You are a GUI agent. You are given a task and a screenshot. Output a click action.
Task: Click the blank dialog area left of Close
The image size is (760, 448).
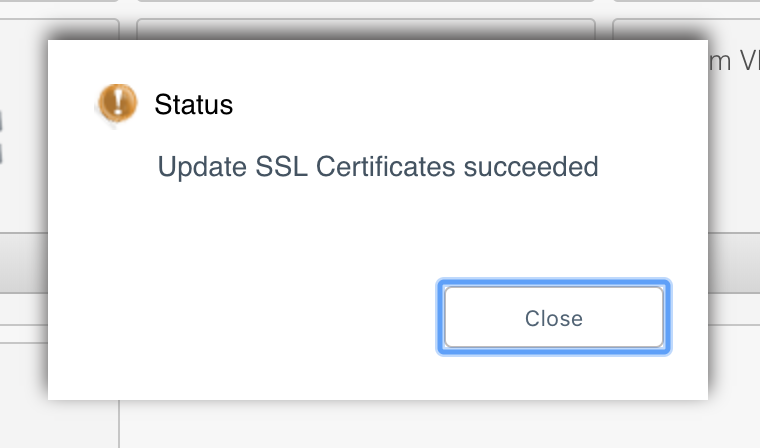242,317
